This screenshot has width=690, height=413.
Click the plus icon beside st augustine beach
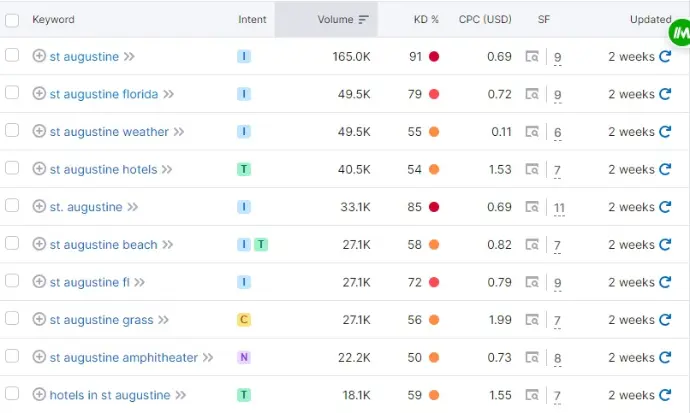pos(39,245)
